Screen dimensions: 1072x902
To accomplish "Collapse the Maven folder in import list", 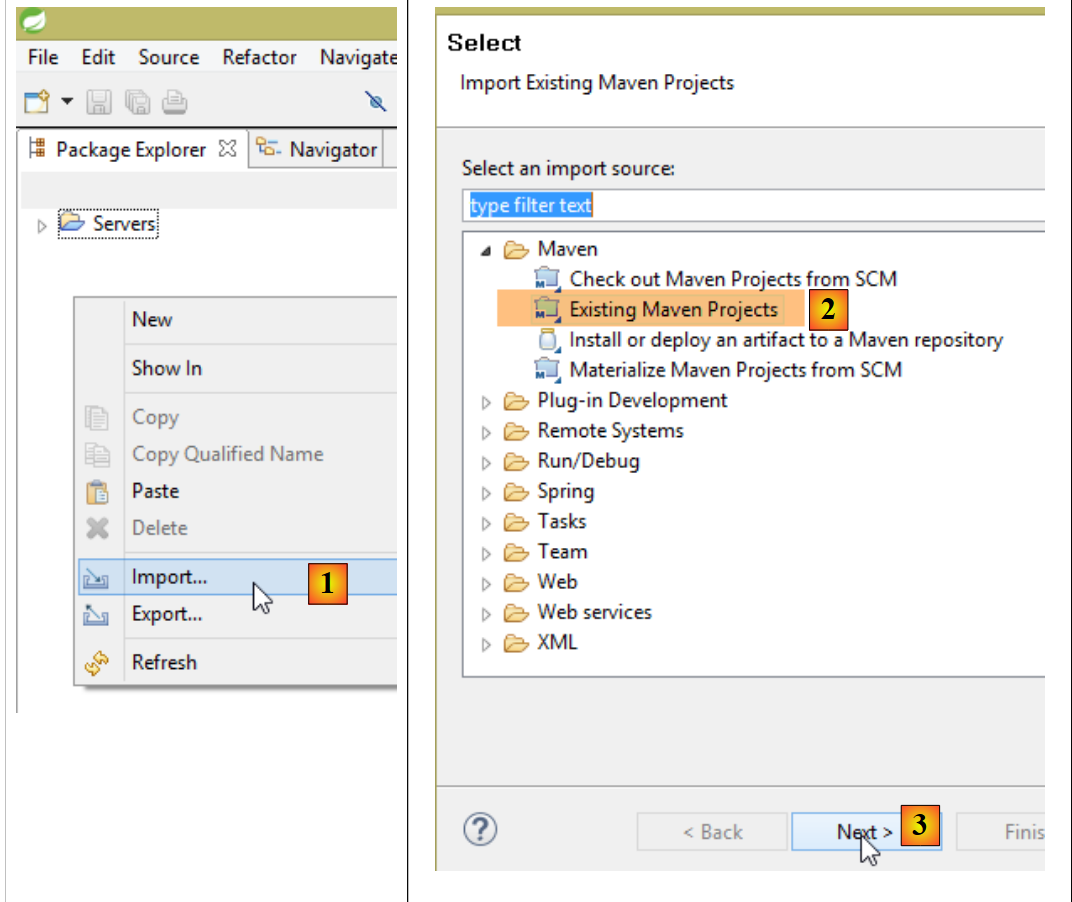I will 486,250.
